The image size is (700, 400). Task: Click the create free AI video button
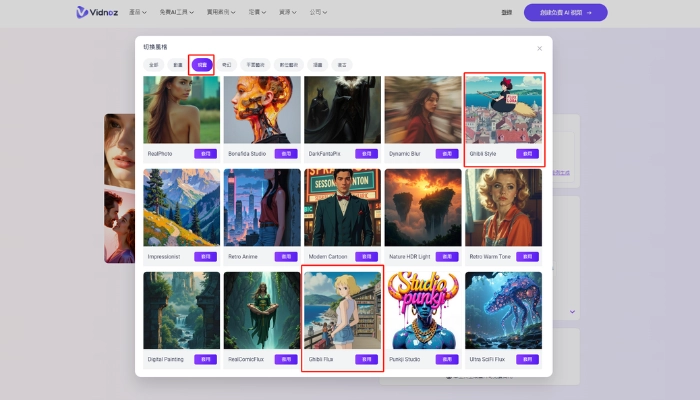[566, 12]
